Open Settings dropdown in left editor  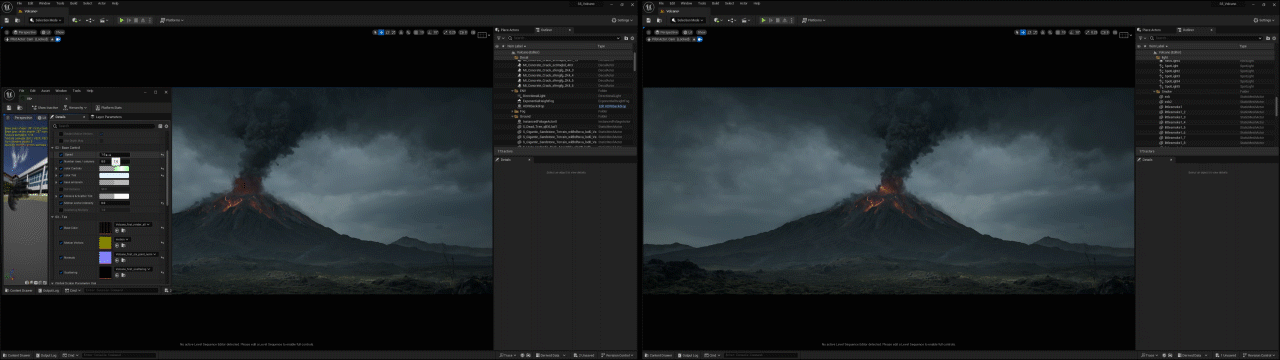[622, 20]
